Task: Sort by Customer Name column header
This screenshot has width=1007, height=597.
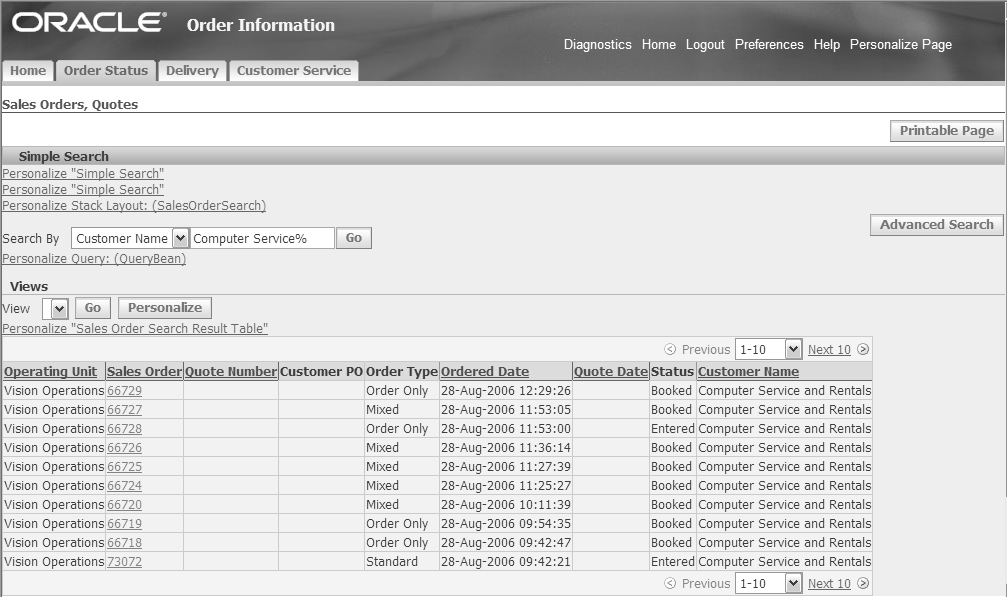Action: (748, 371)
